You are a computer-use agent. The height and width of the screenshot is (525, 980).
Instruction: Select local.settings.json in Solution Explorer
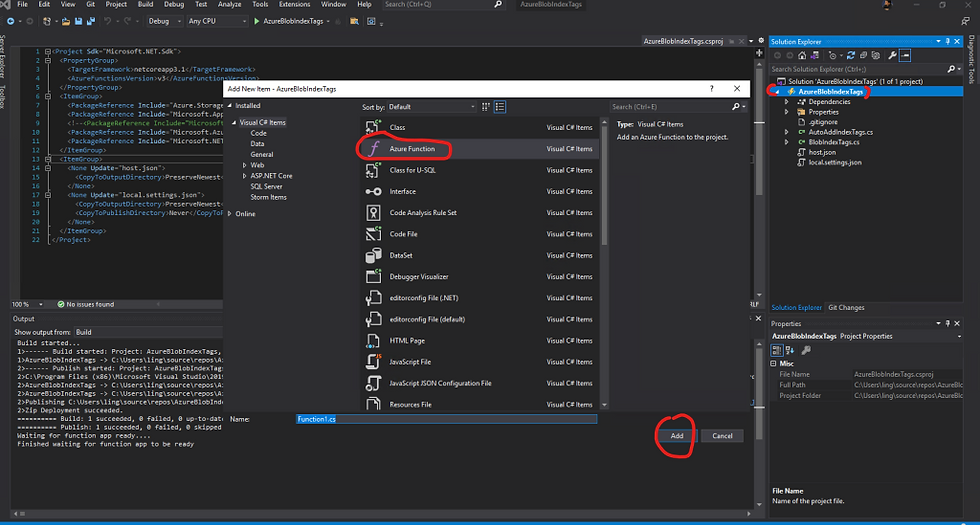835,162
